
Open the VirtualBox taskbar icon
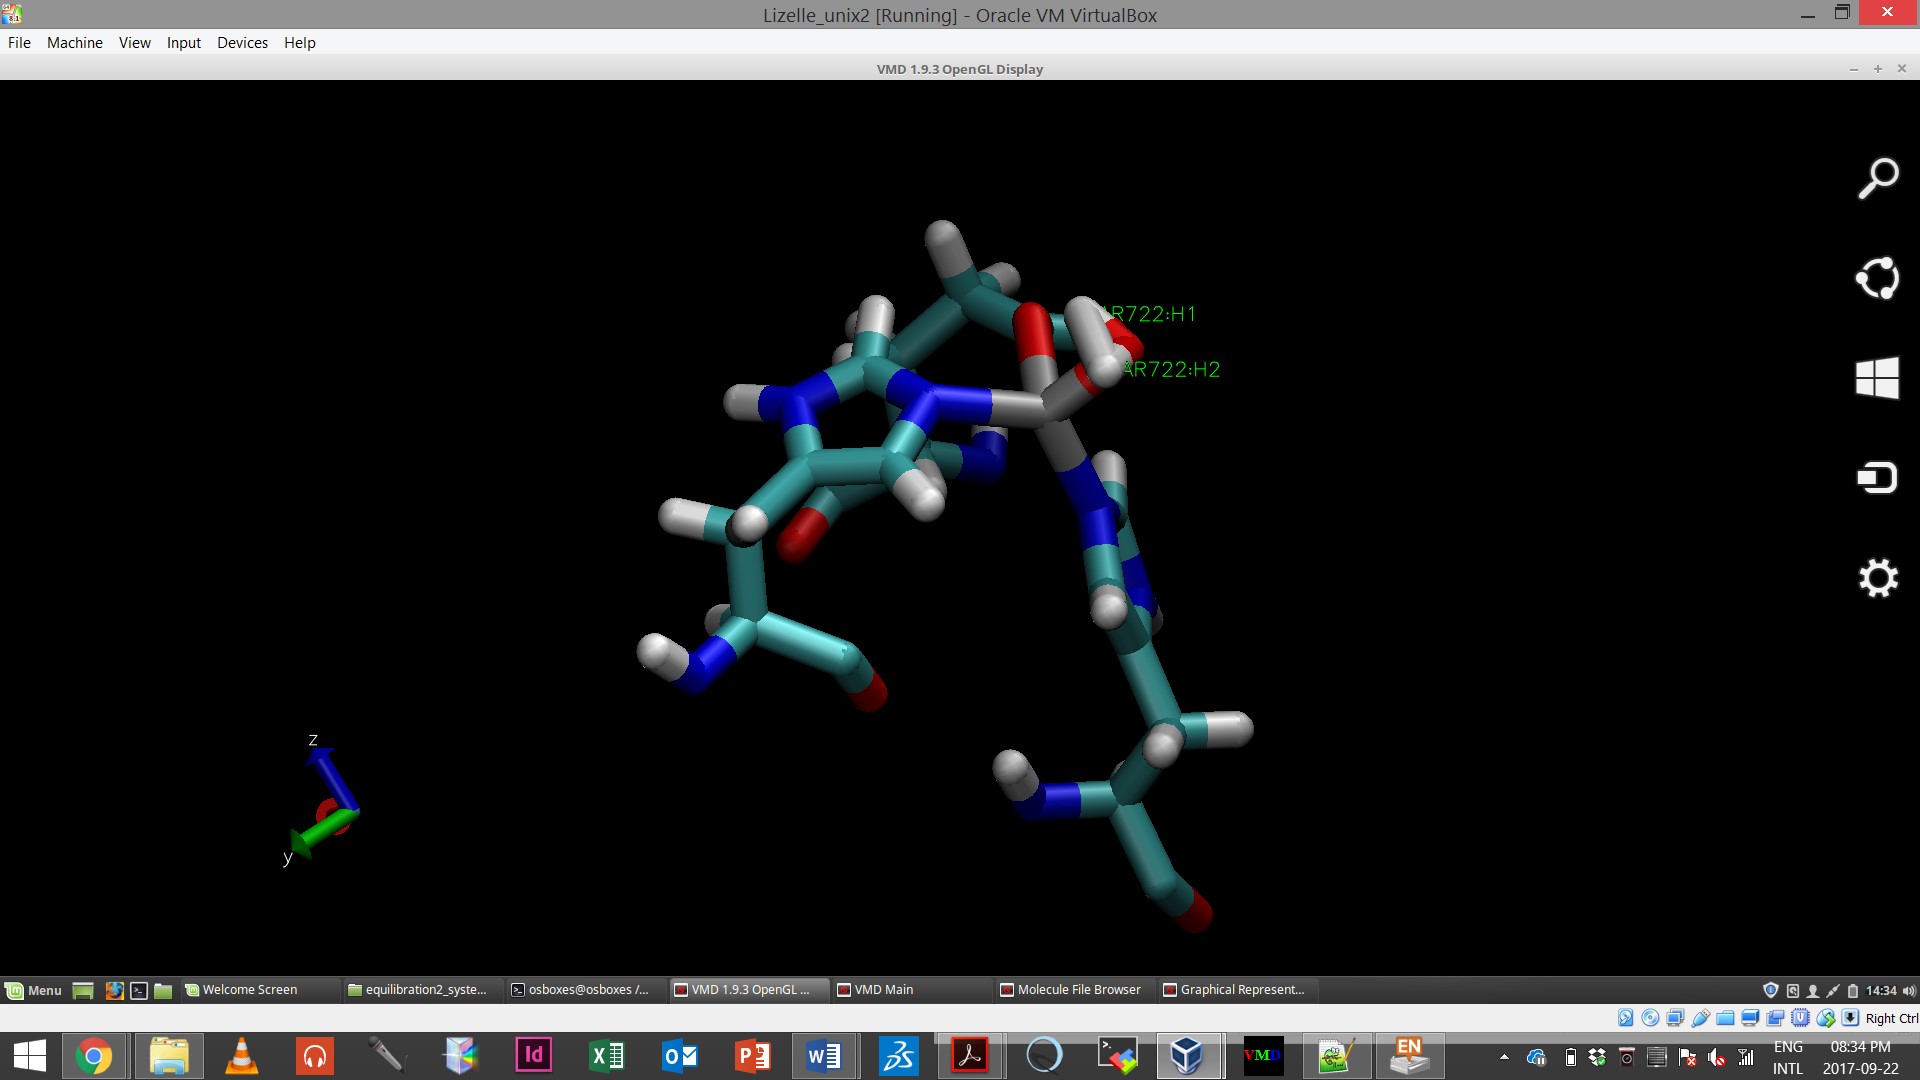(x=1188, y=1056)
